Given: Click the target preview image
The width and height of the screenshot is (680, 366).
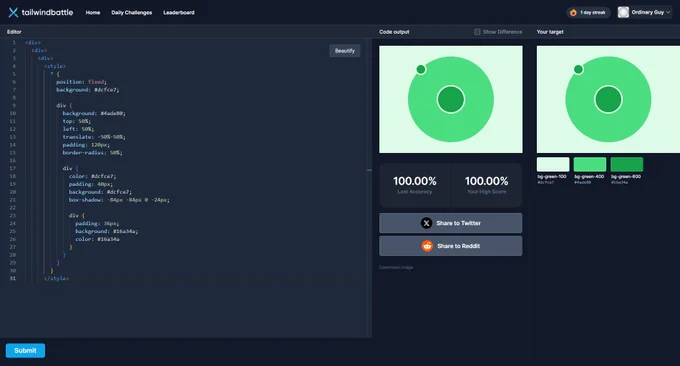Looking at the screenshot, I should (x=608, y=99).
